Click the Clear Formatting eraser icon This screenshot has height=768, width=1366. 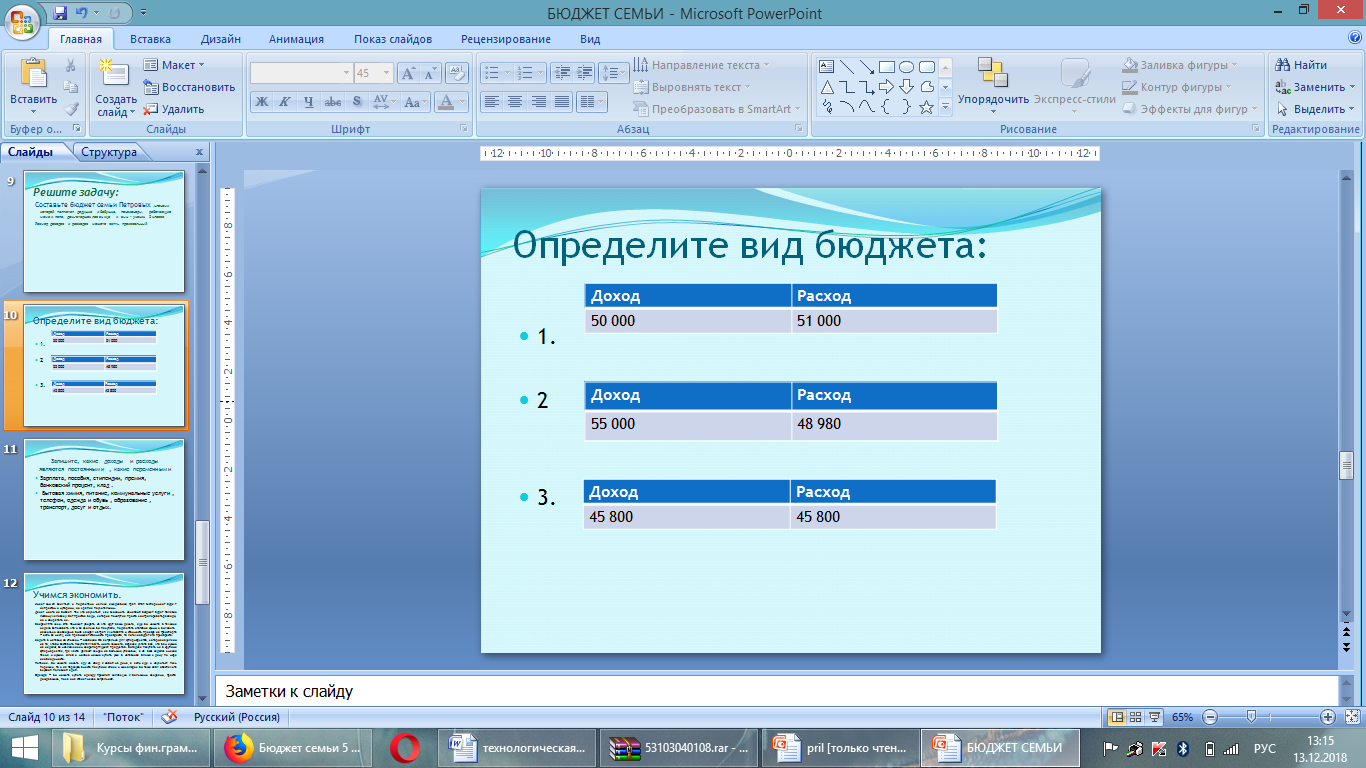[457, 73]
